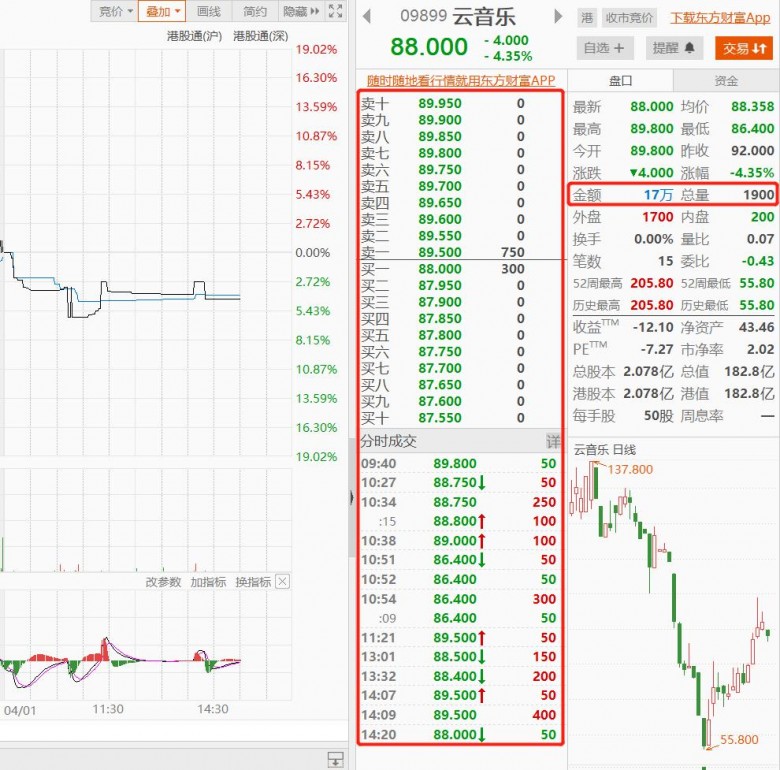Viewport: 780px width, 770px height.
Task: Select 卖一 price 89.500
Action: 440,252
